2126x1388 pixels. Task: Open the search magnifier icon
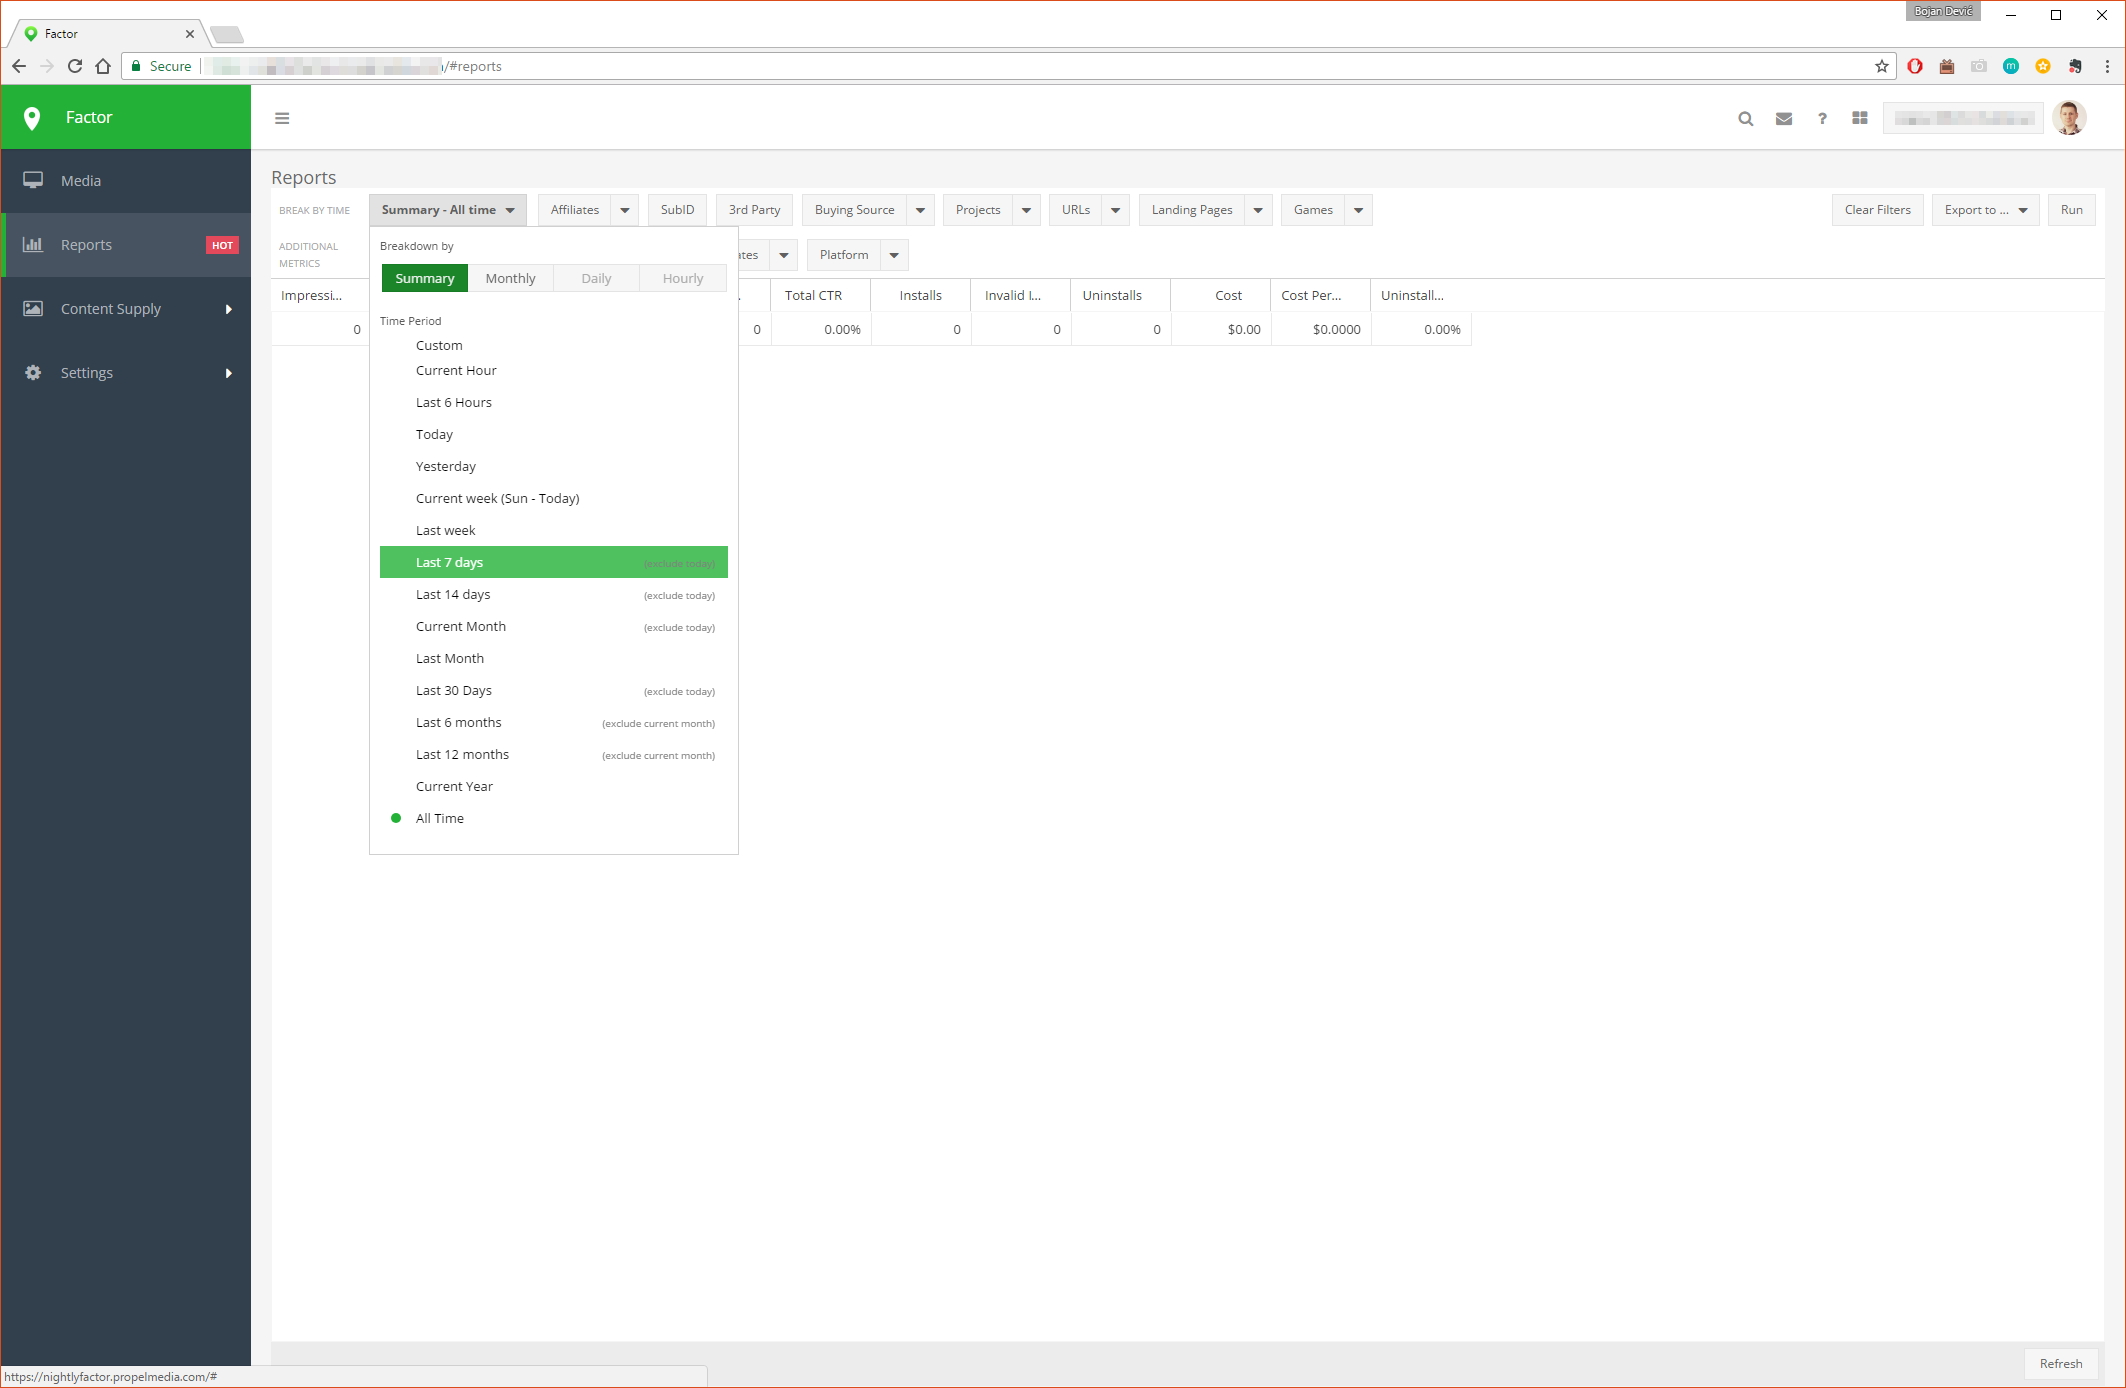pos(1745,118)
